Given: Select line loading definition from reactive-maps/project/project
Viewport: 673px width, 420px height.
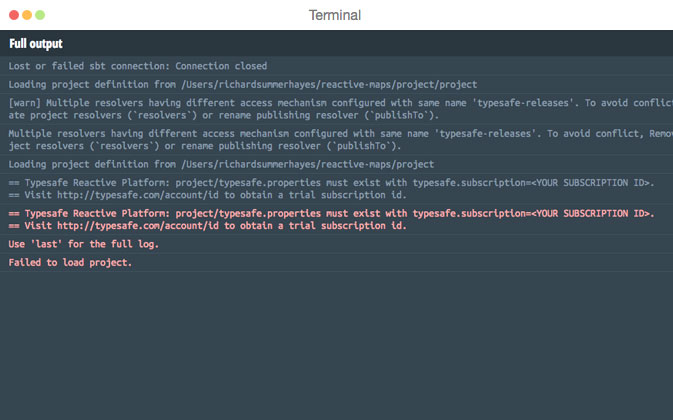Looking at the screenshot, I should [x=336, y=85].
